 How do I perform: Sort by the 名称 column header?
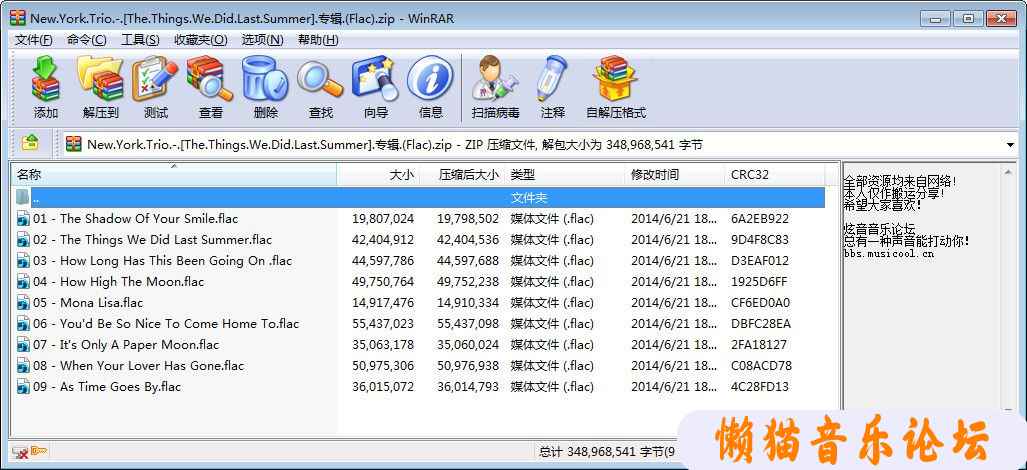tap(174, 175)
